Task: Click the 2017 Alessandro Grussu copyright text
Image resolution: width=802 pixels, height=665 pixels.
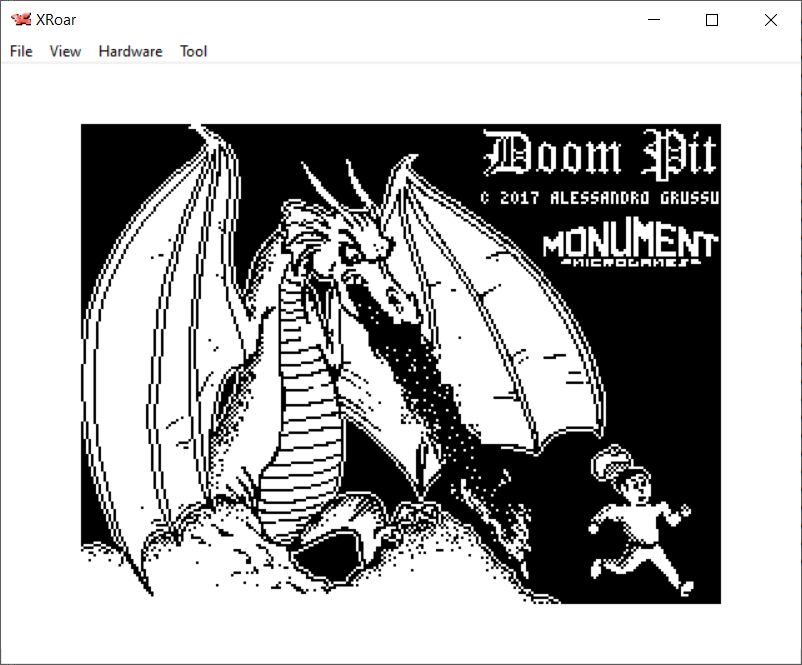Action: pyautogui.click(x=599, y=198)
